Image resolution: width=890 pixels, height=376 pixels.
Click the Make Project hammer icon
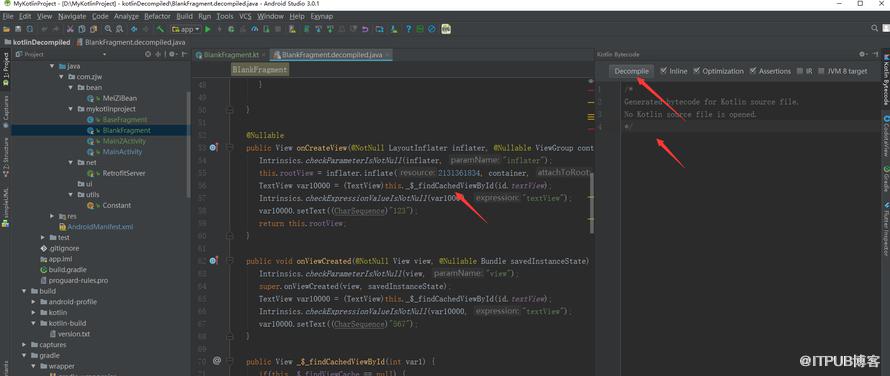tap(160, 29)
